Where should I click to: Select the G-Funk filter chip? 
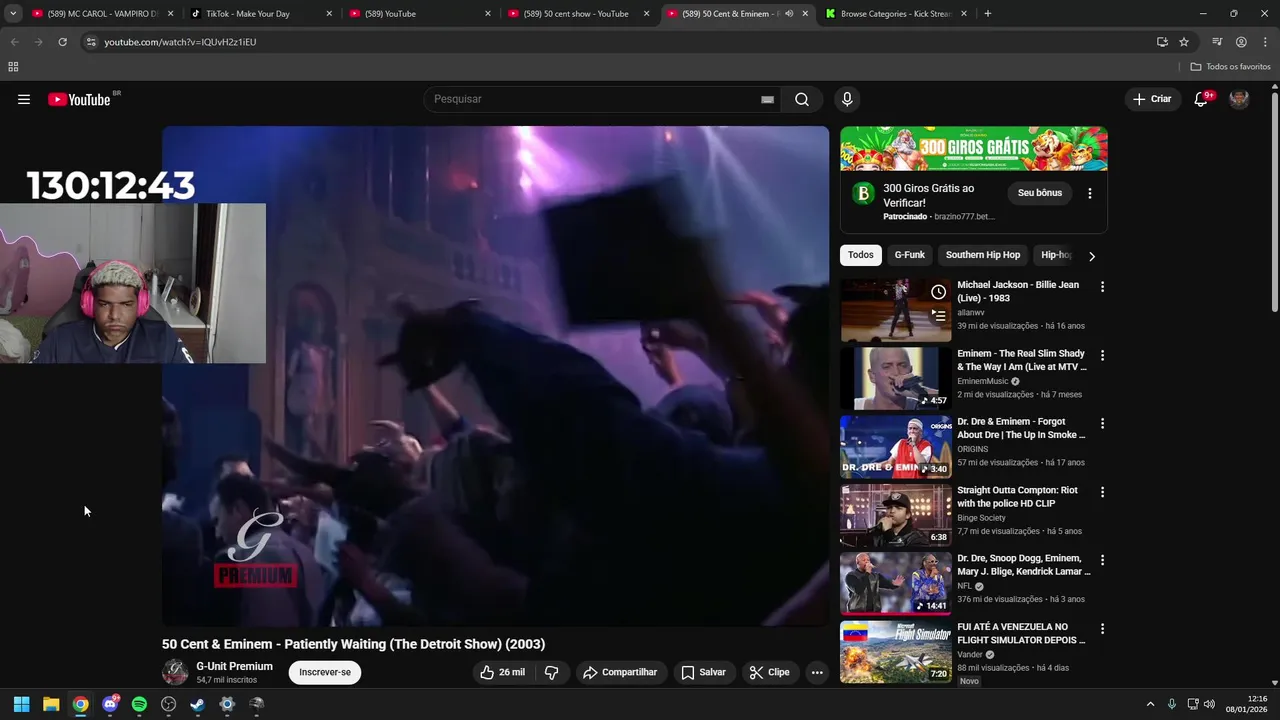[x=910, y=255]
